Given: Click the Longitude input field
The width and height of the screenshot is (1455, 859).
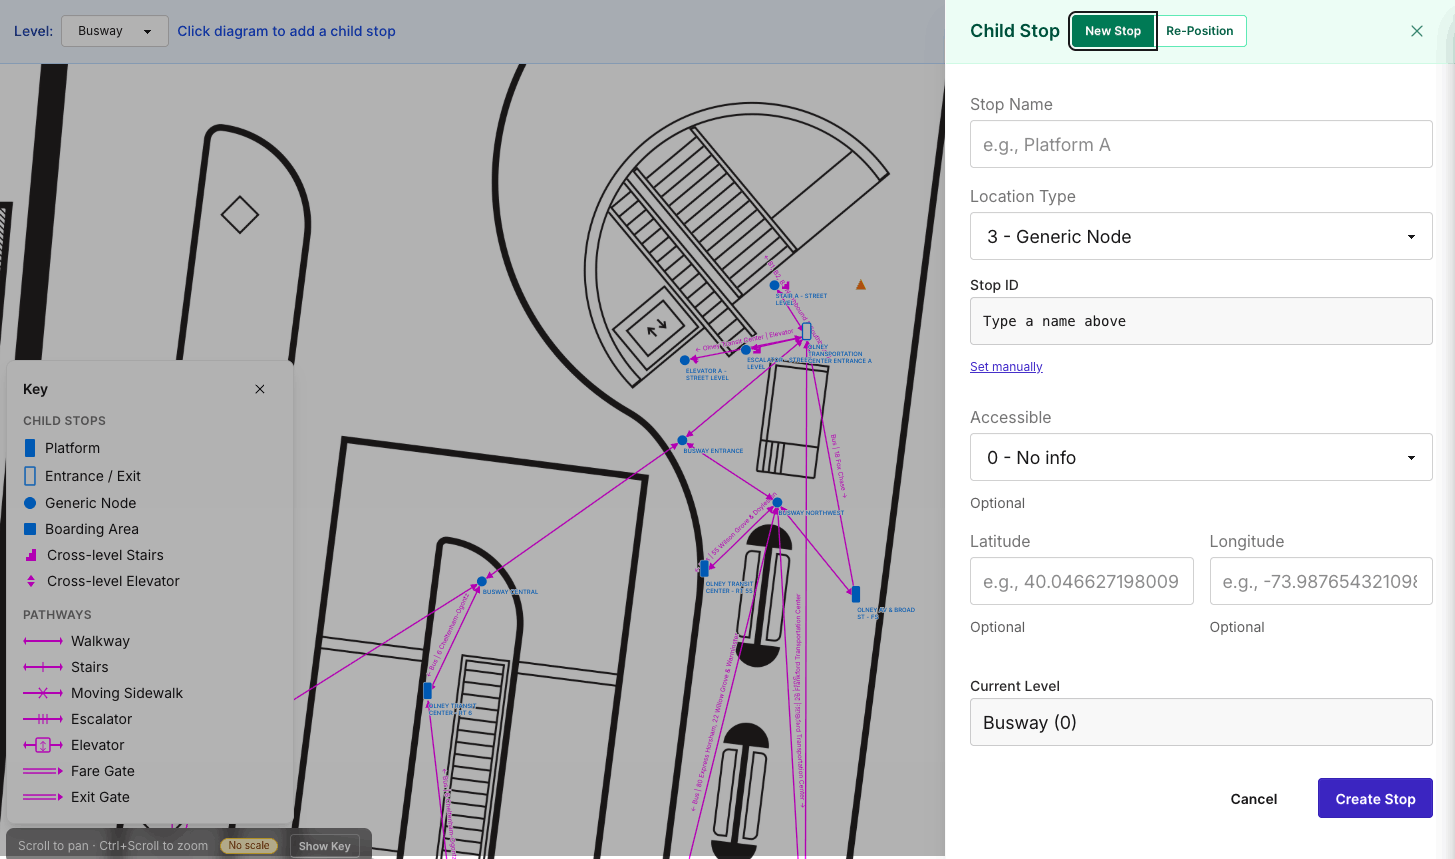Looking at the screenshot, I should coord(1321,581).
